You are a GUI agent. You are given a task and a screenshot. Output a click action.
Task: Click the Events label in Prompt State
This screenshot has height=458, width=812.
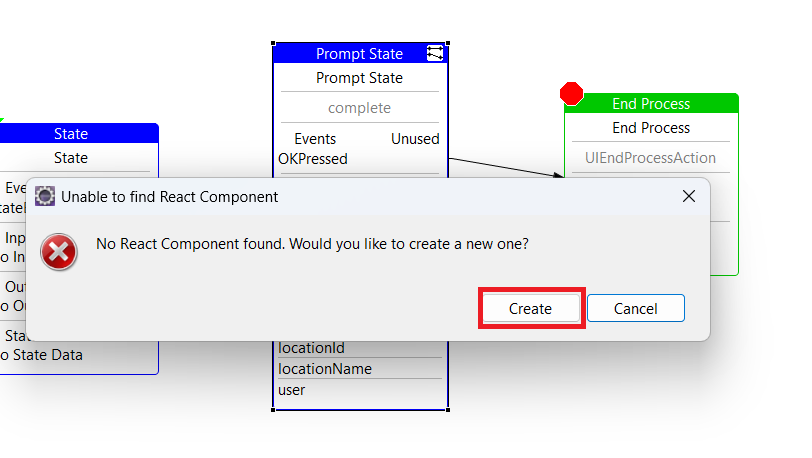click(x=315, y=139)
